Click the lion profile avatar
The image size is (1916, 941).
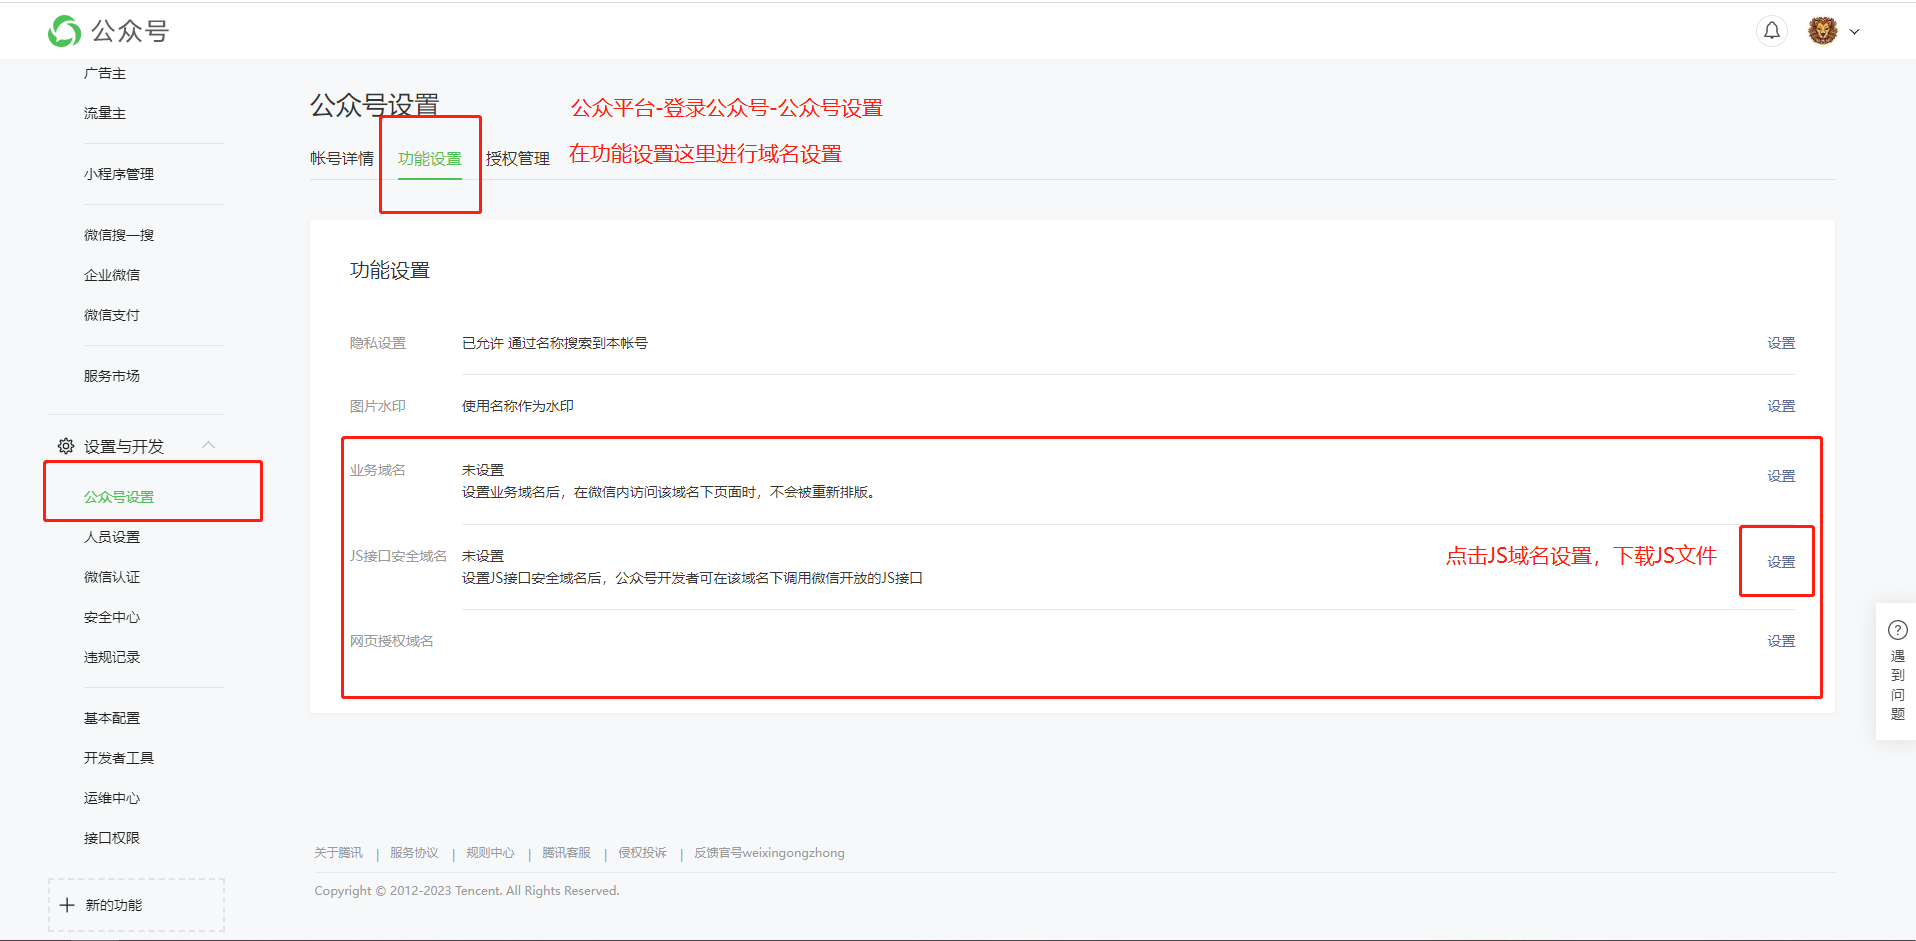point(1822,31)
